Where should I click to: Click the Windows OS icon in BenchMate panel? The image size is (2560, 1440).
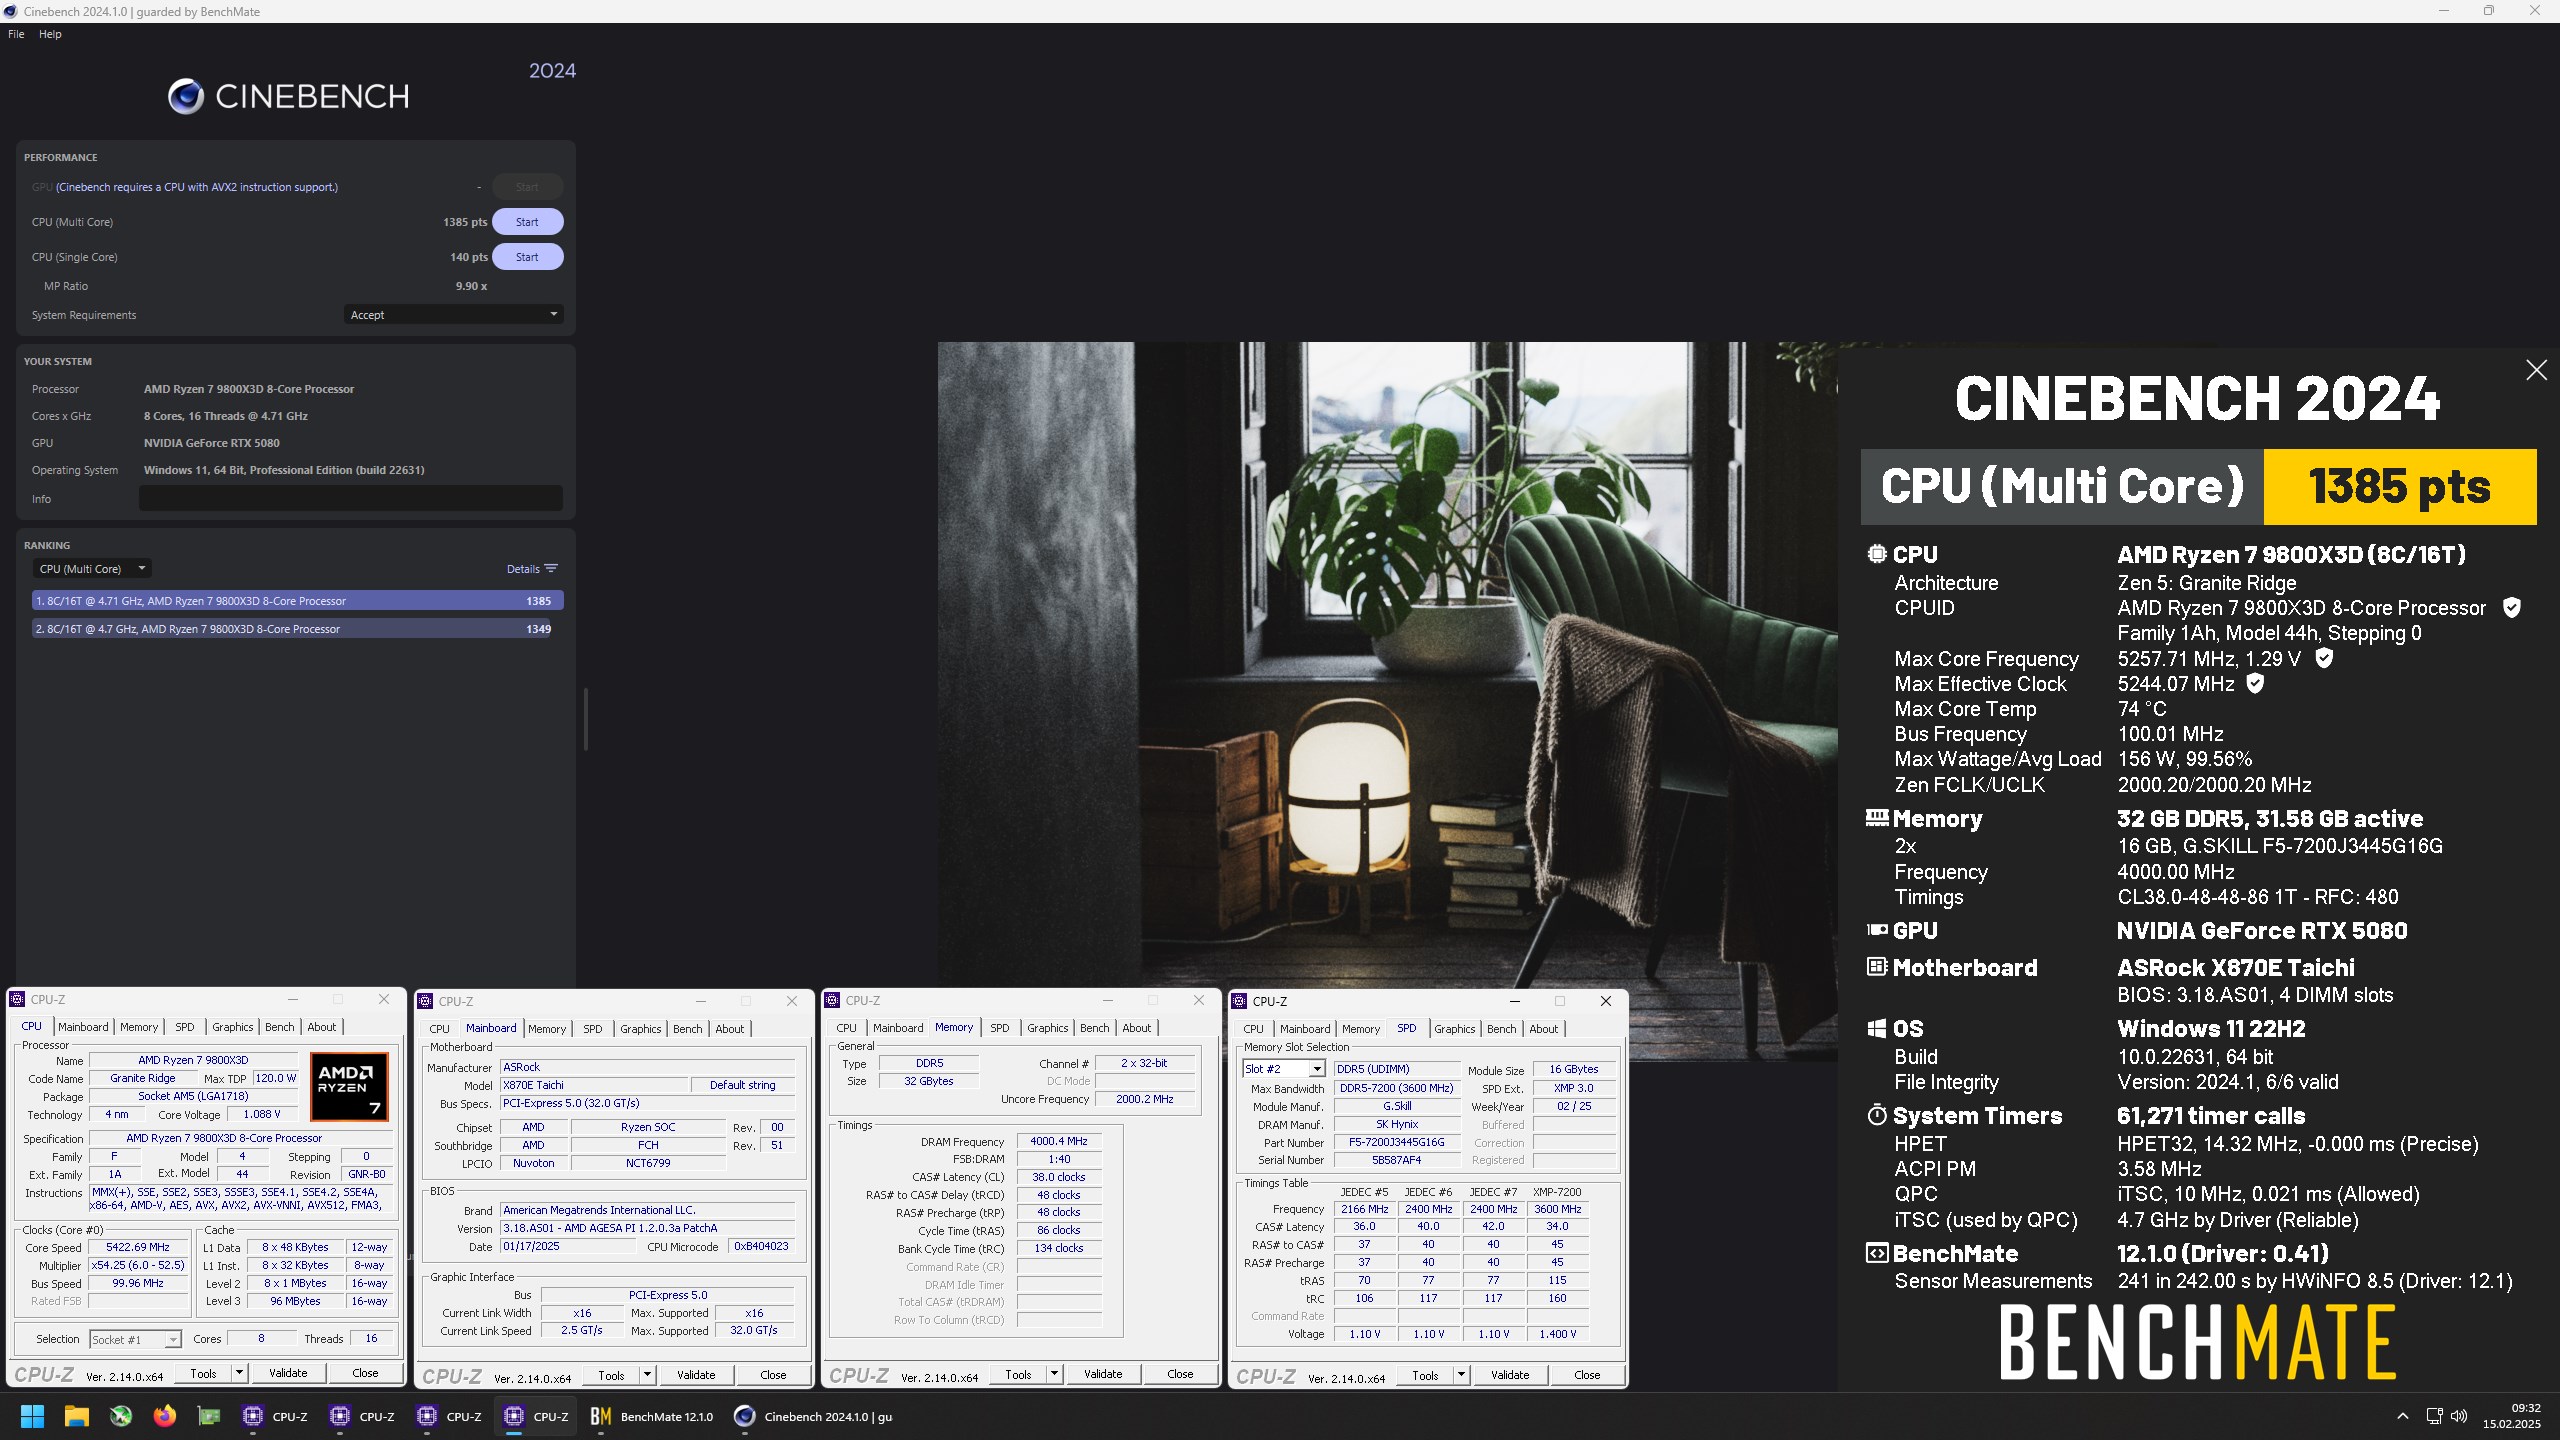tap(1877, 1028)
